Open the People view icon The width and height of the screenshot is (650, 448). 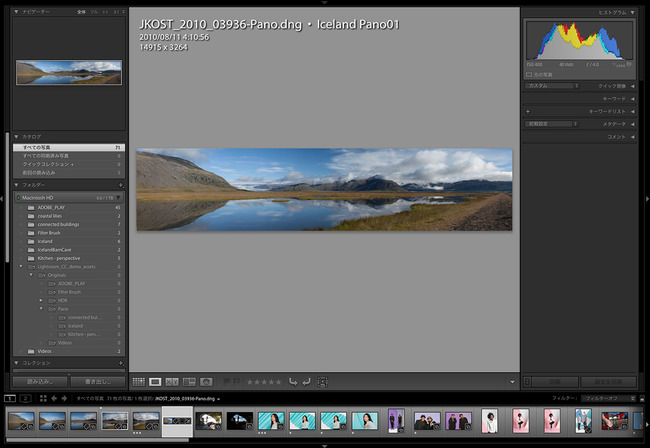pyautogui.click(x=206, y=382)
